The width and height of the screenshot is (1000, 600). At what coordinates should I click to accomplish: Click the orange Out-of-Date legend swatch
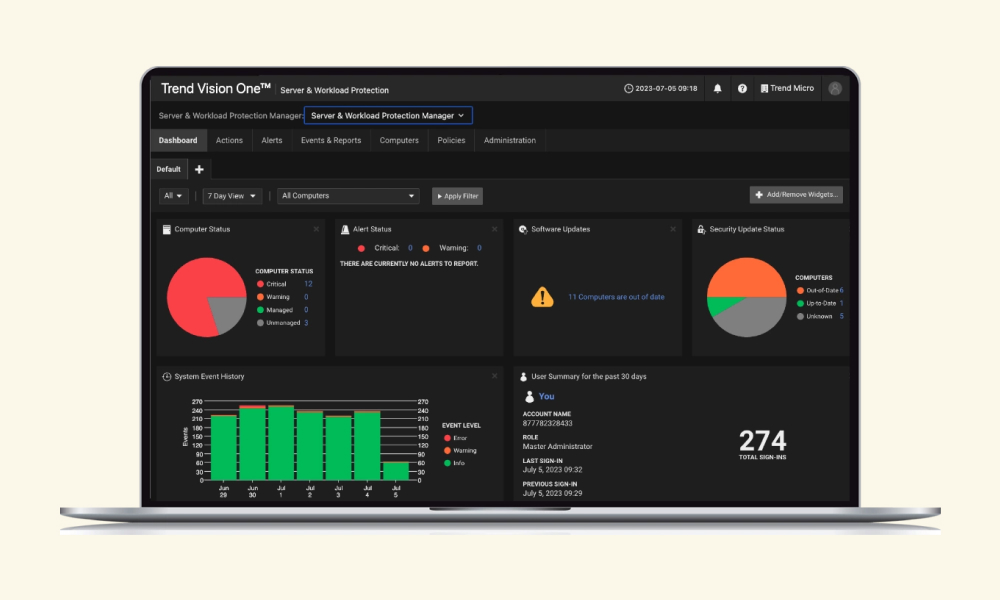coord(800,290)
